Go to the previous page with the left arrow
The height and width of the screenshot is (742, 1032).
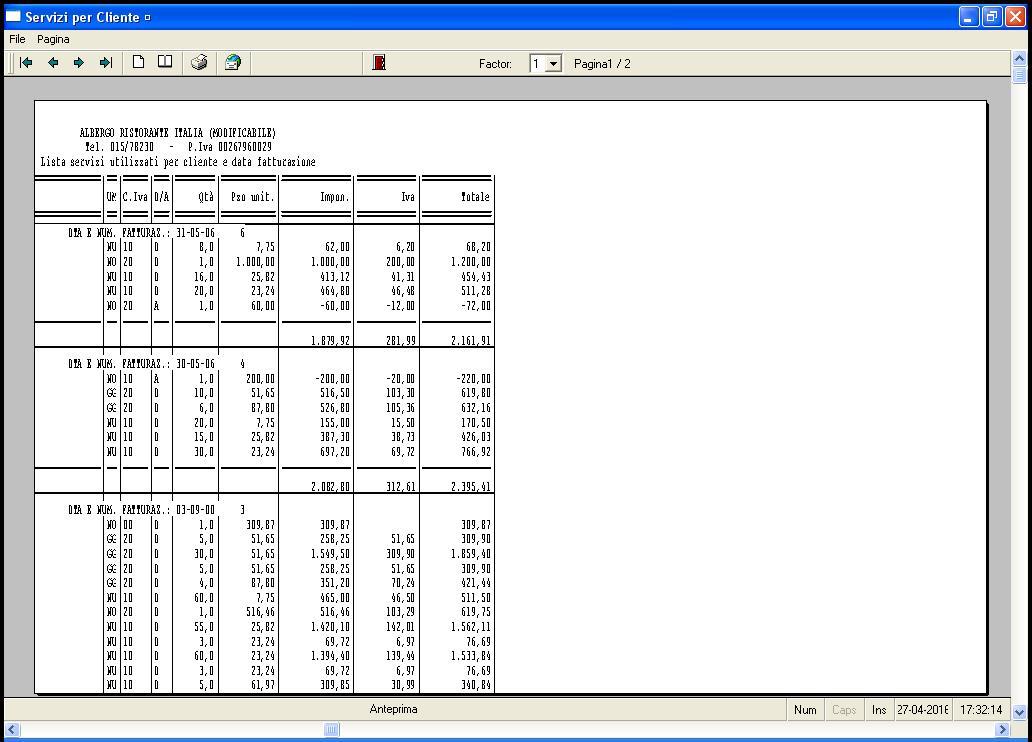coord(53,63)
